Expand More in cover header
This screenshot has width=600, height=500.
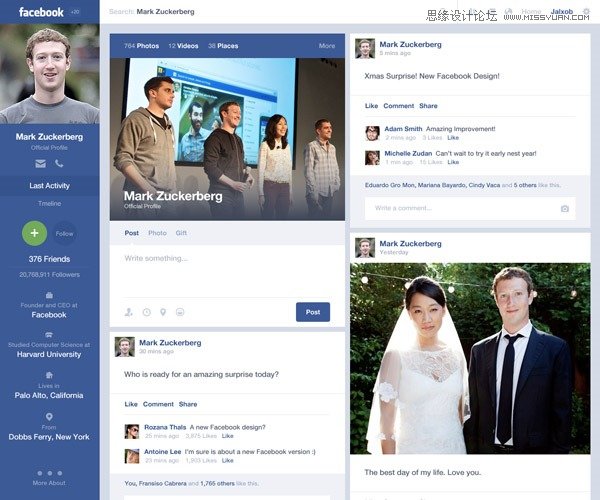point(327,46)
